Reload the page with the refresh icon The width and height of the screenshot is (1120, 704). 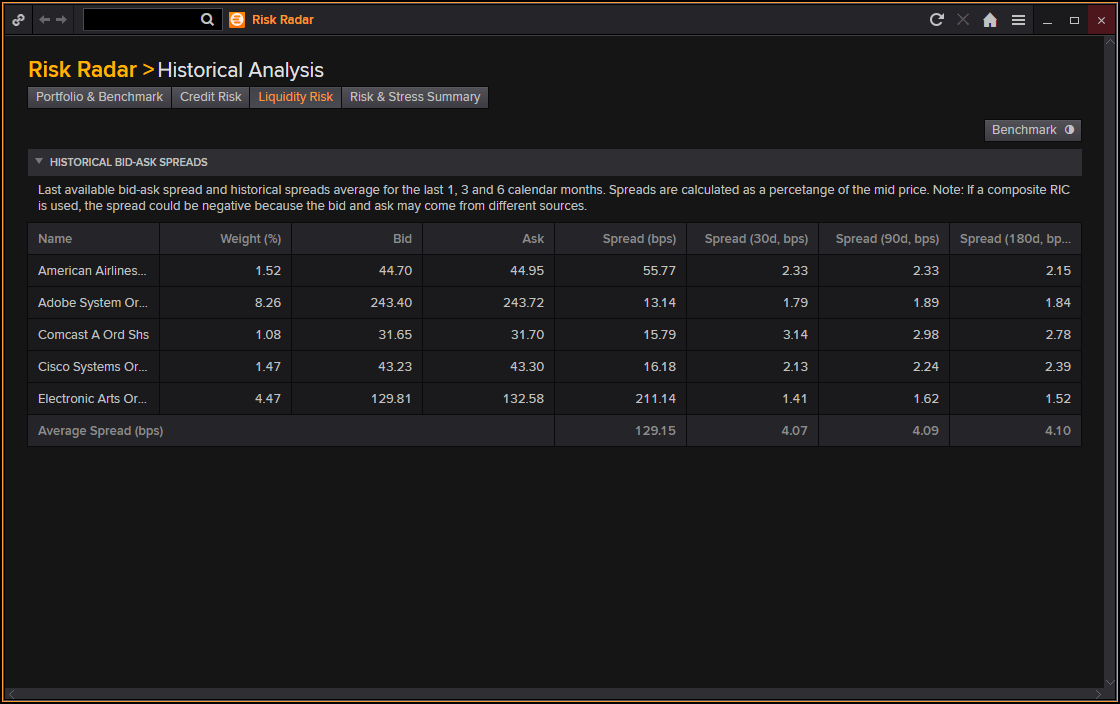936,20
